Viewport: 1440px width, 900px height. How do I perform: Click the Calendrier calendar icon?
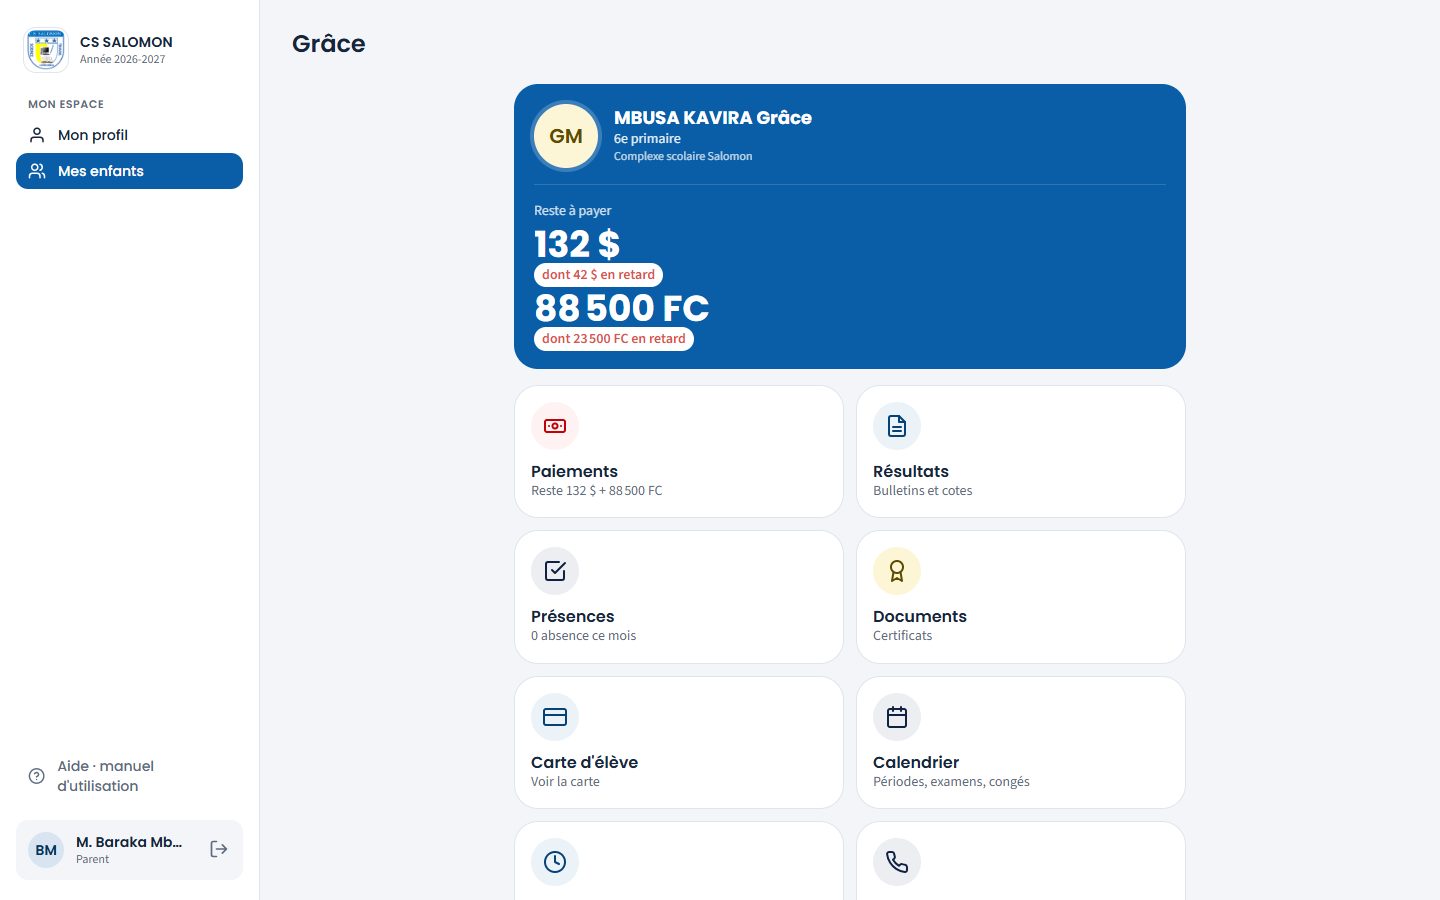[897, 717]
